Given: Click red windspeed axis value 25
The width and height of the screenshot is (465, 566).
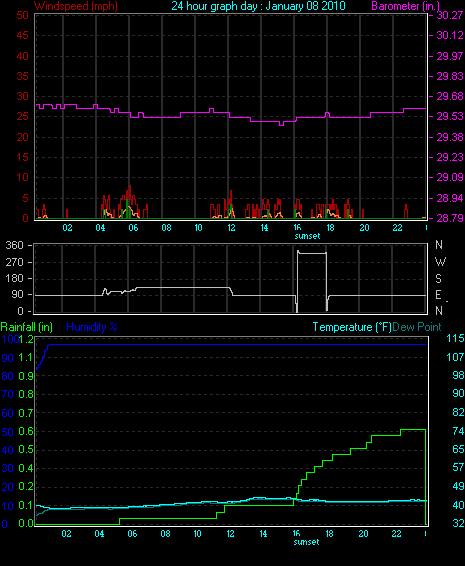Looking at the screenshot, I should pyautogui.click(x=22, y=117).
